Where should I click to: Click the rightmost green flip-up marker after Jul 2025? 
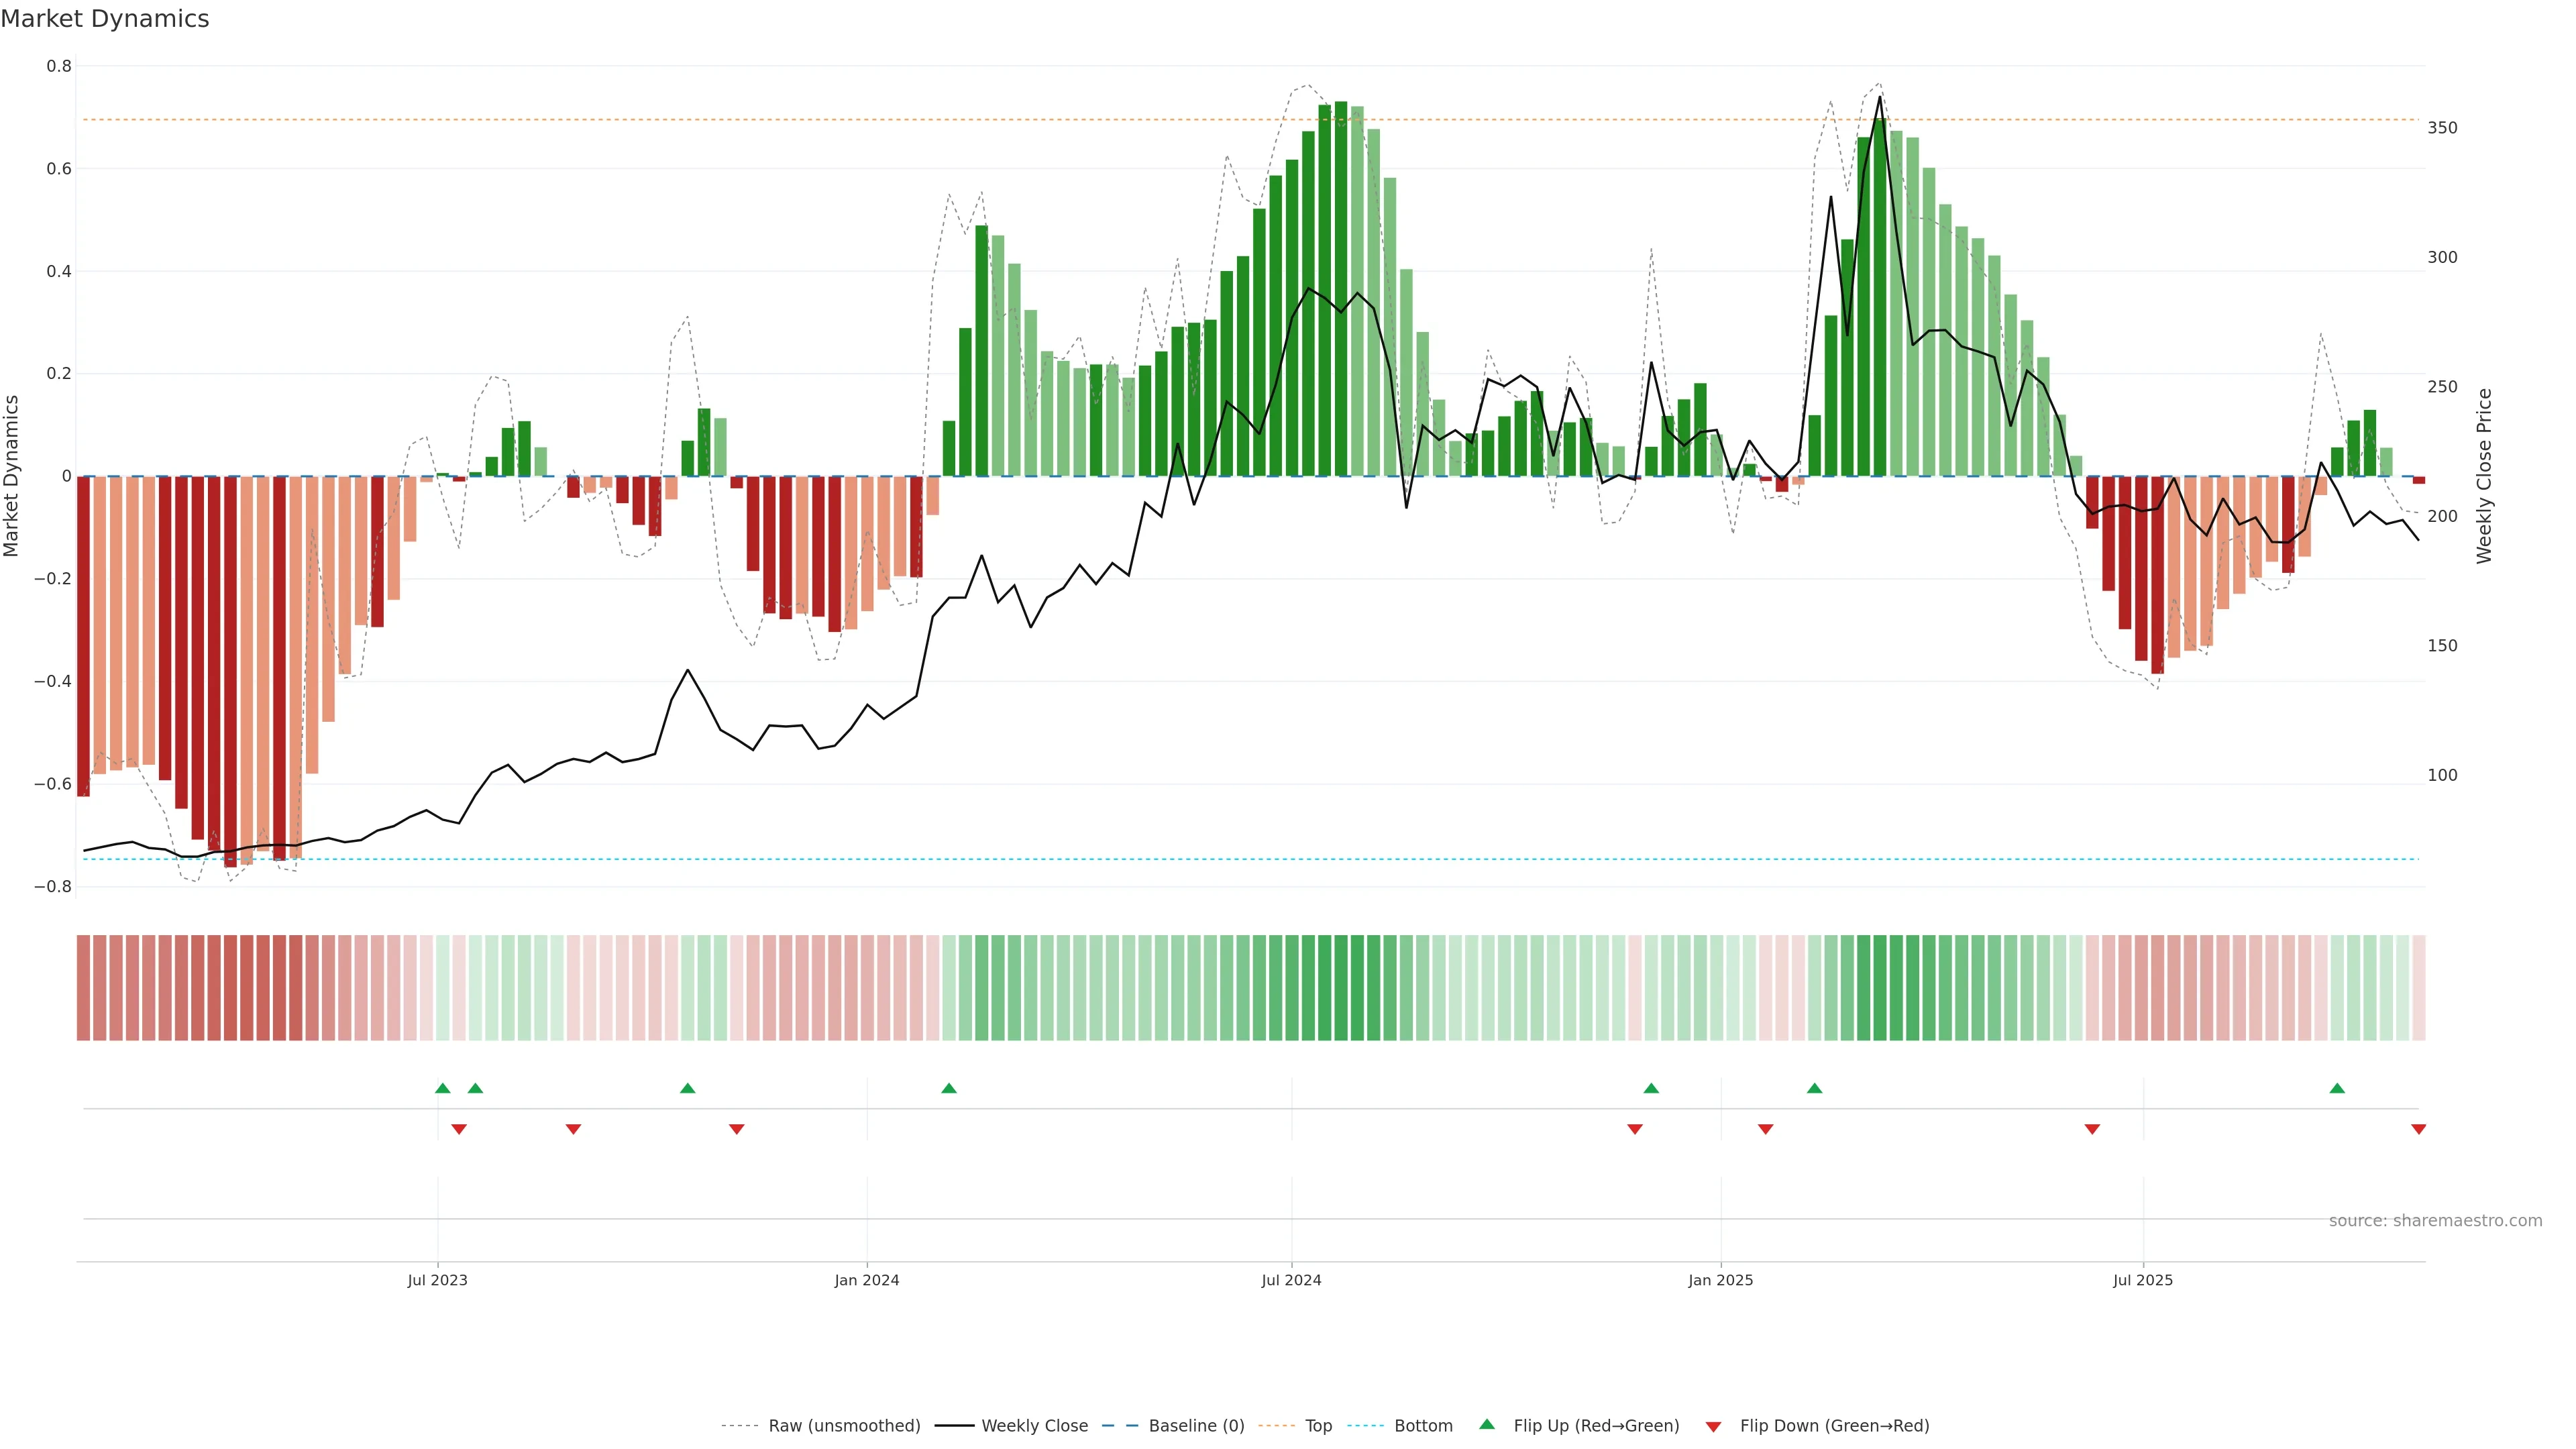point(2337,1088)
